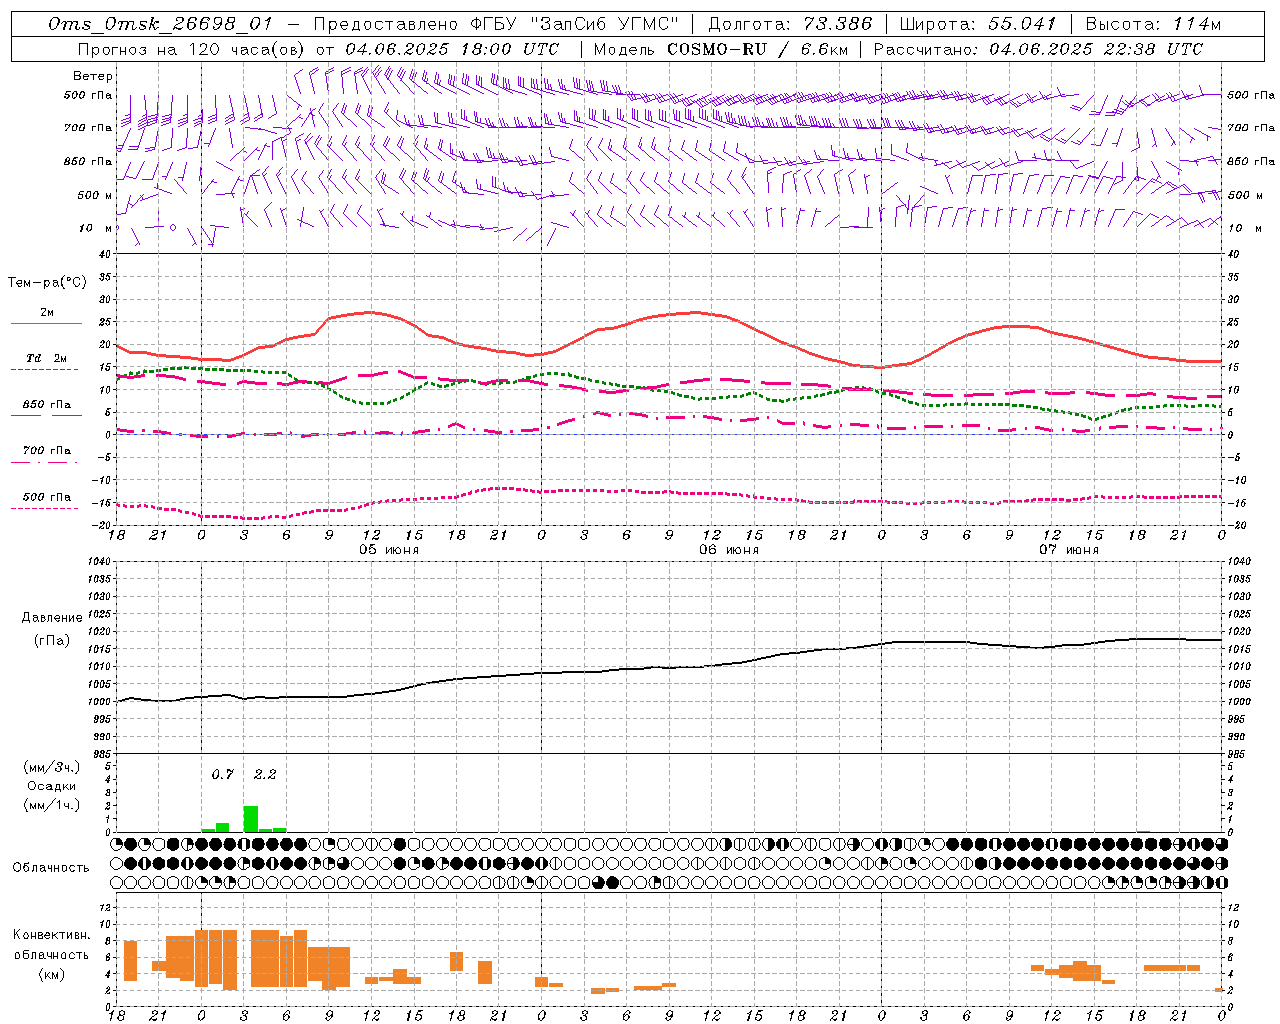Click the 07 июня date label
Viewport: 1280px width, 1024px height.
pyautogui.click(x=1069, y=550)
